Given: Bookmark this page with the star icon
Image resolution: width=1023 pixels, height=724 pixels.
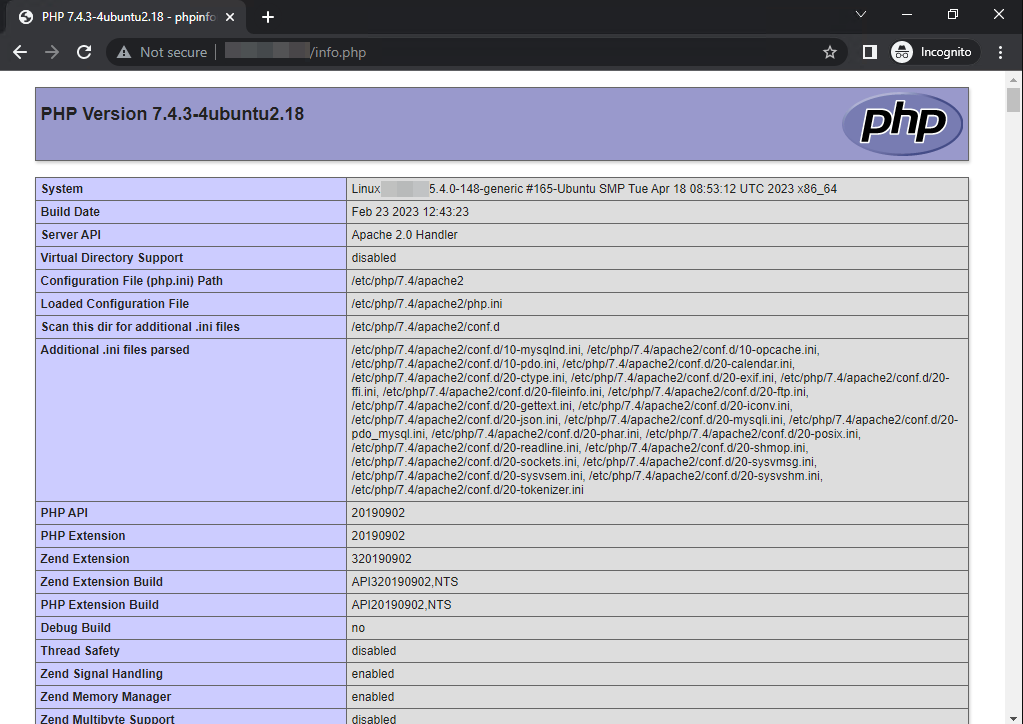Looking at the screenshot, I should point(829,52).
